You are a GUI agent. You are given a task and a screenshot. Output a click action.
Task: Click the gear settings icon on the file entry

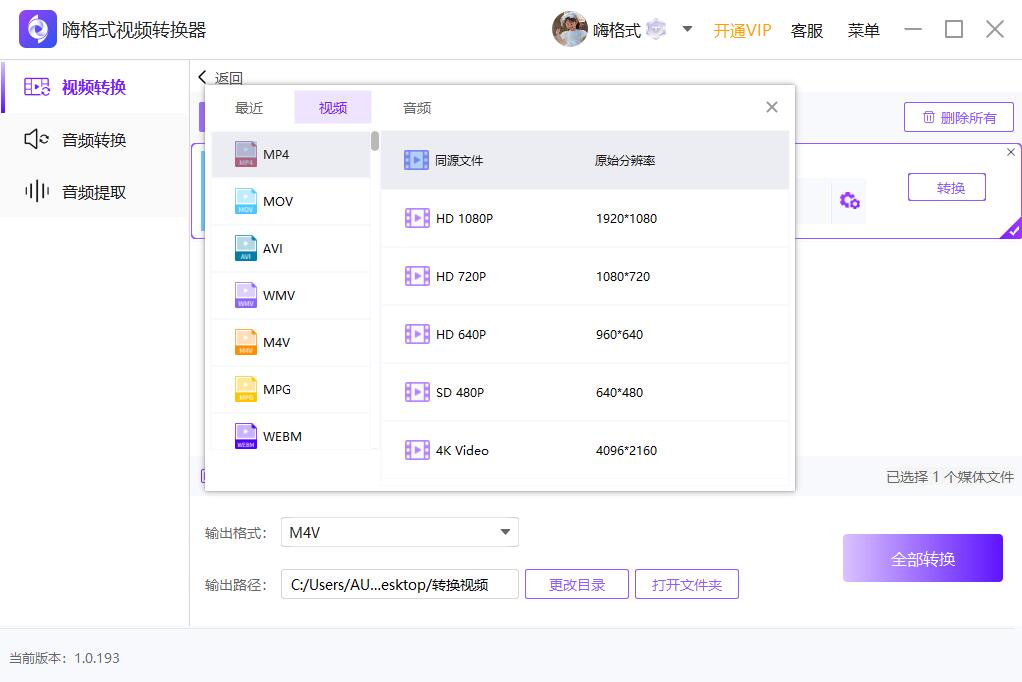coord(849,200)
